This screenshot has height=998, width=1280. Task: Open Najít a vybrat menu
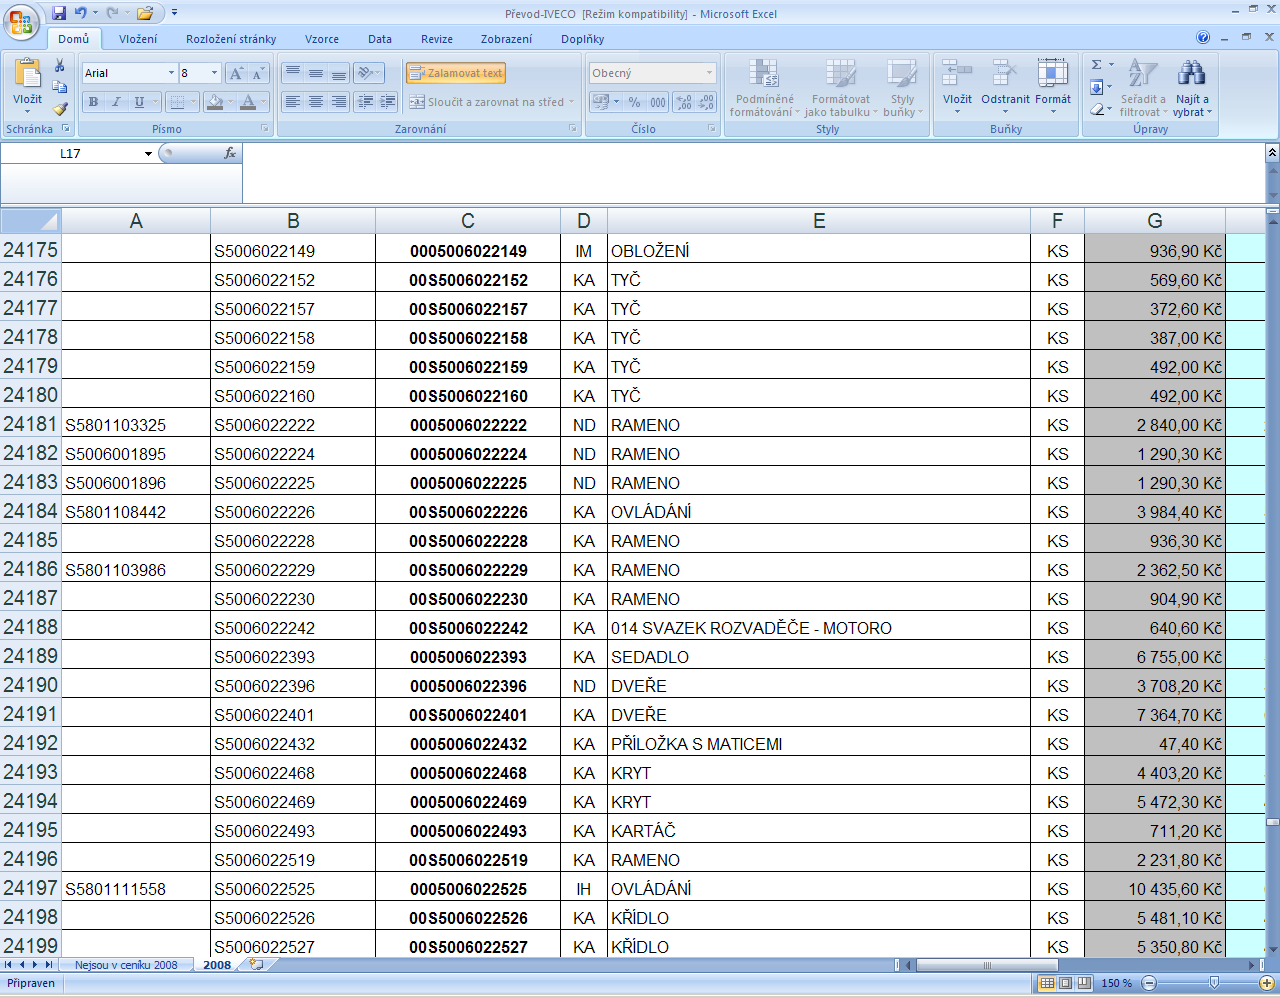point(1192,87)
